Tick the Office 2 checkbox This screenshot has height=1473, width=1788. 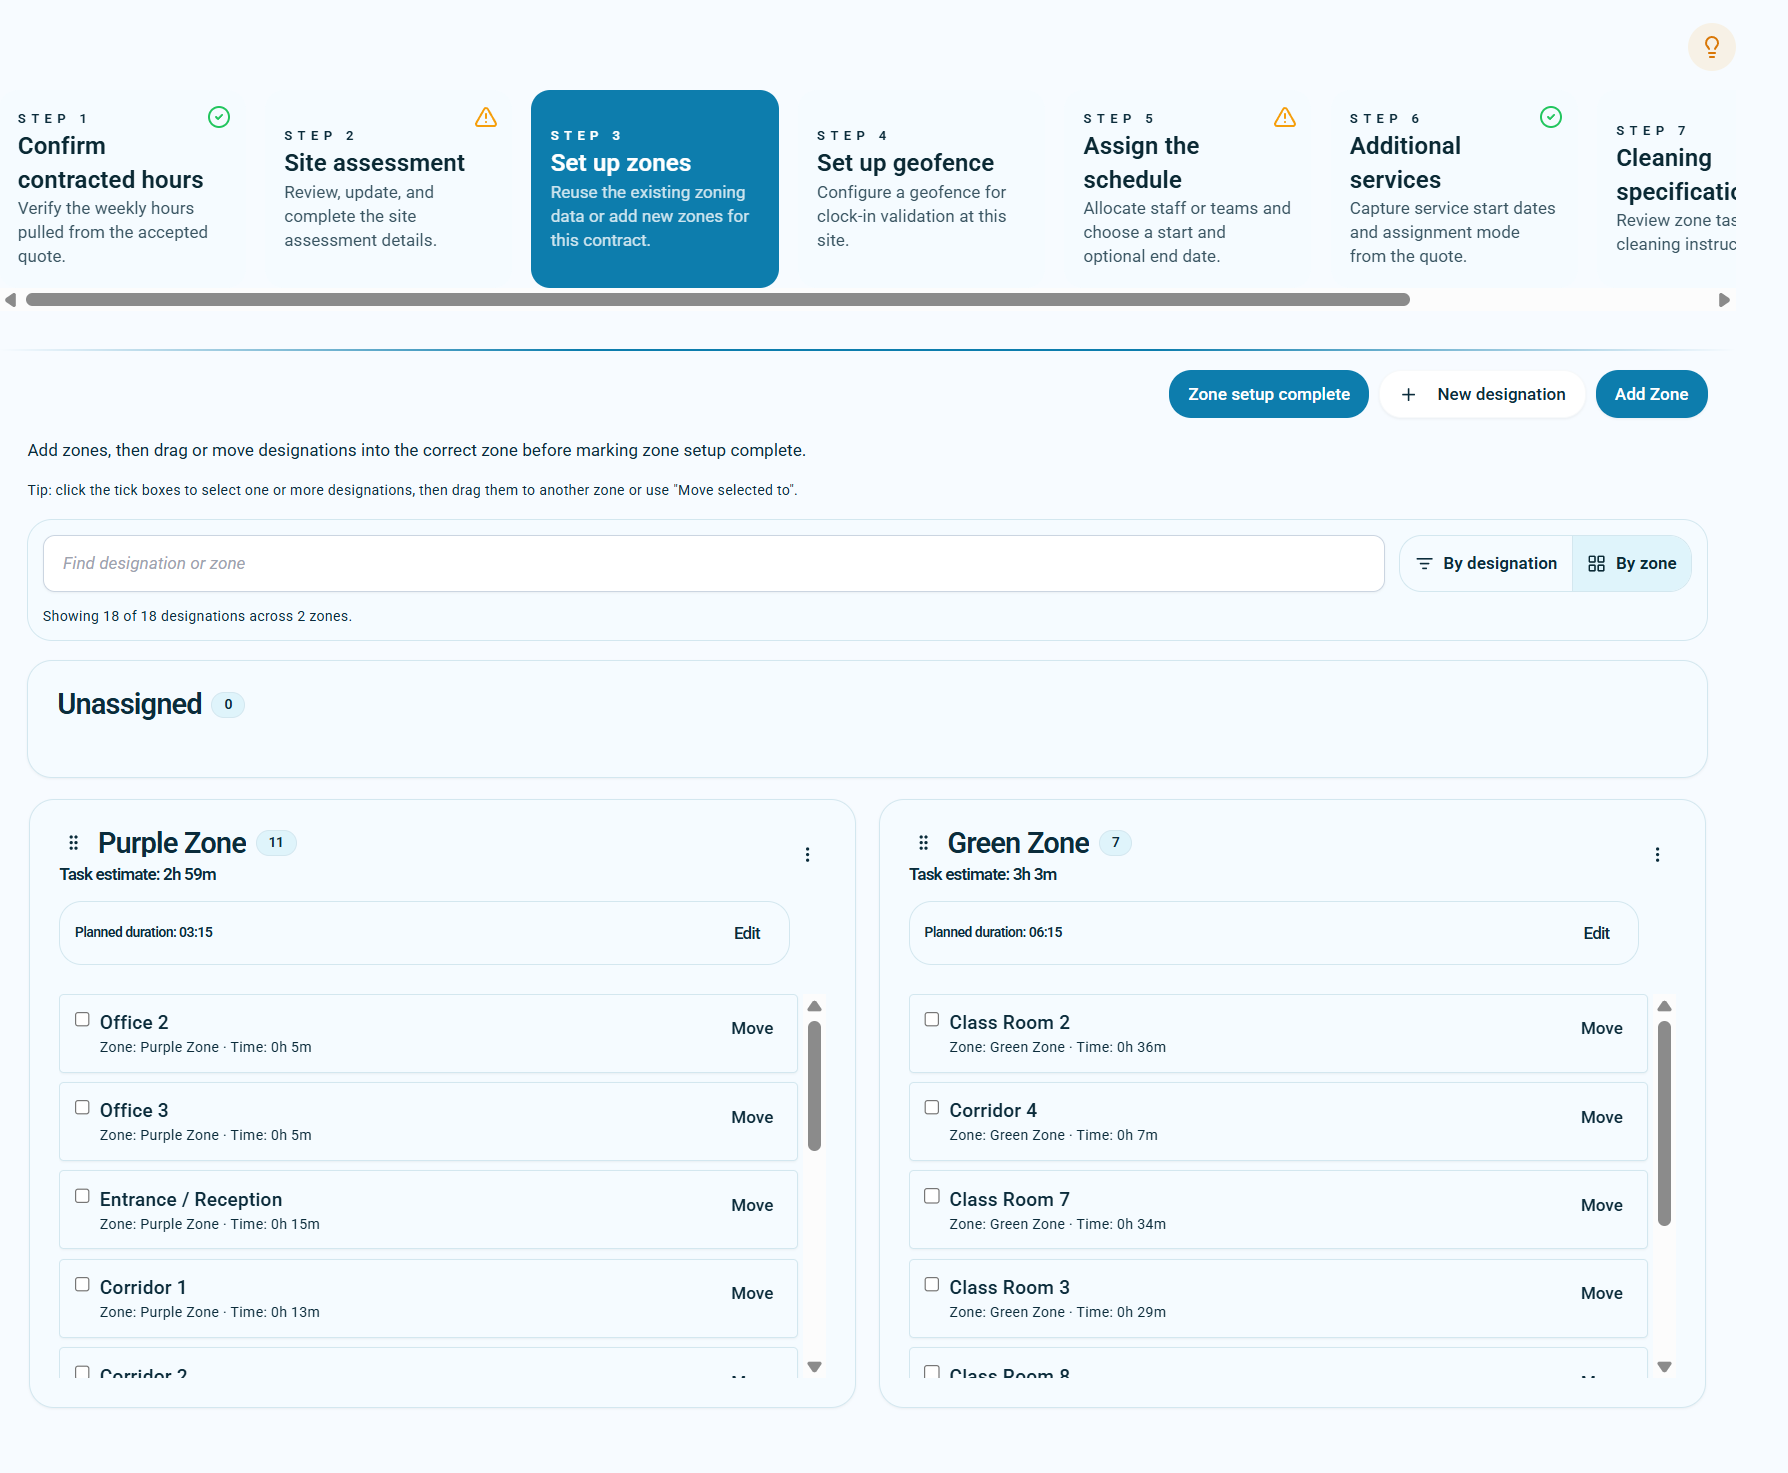coord(82,1020)
